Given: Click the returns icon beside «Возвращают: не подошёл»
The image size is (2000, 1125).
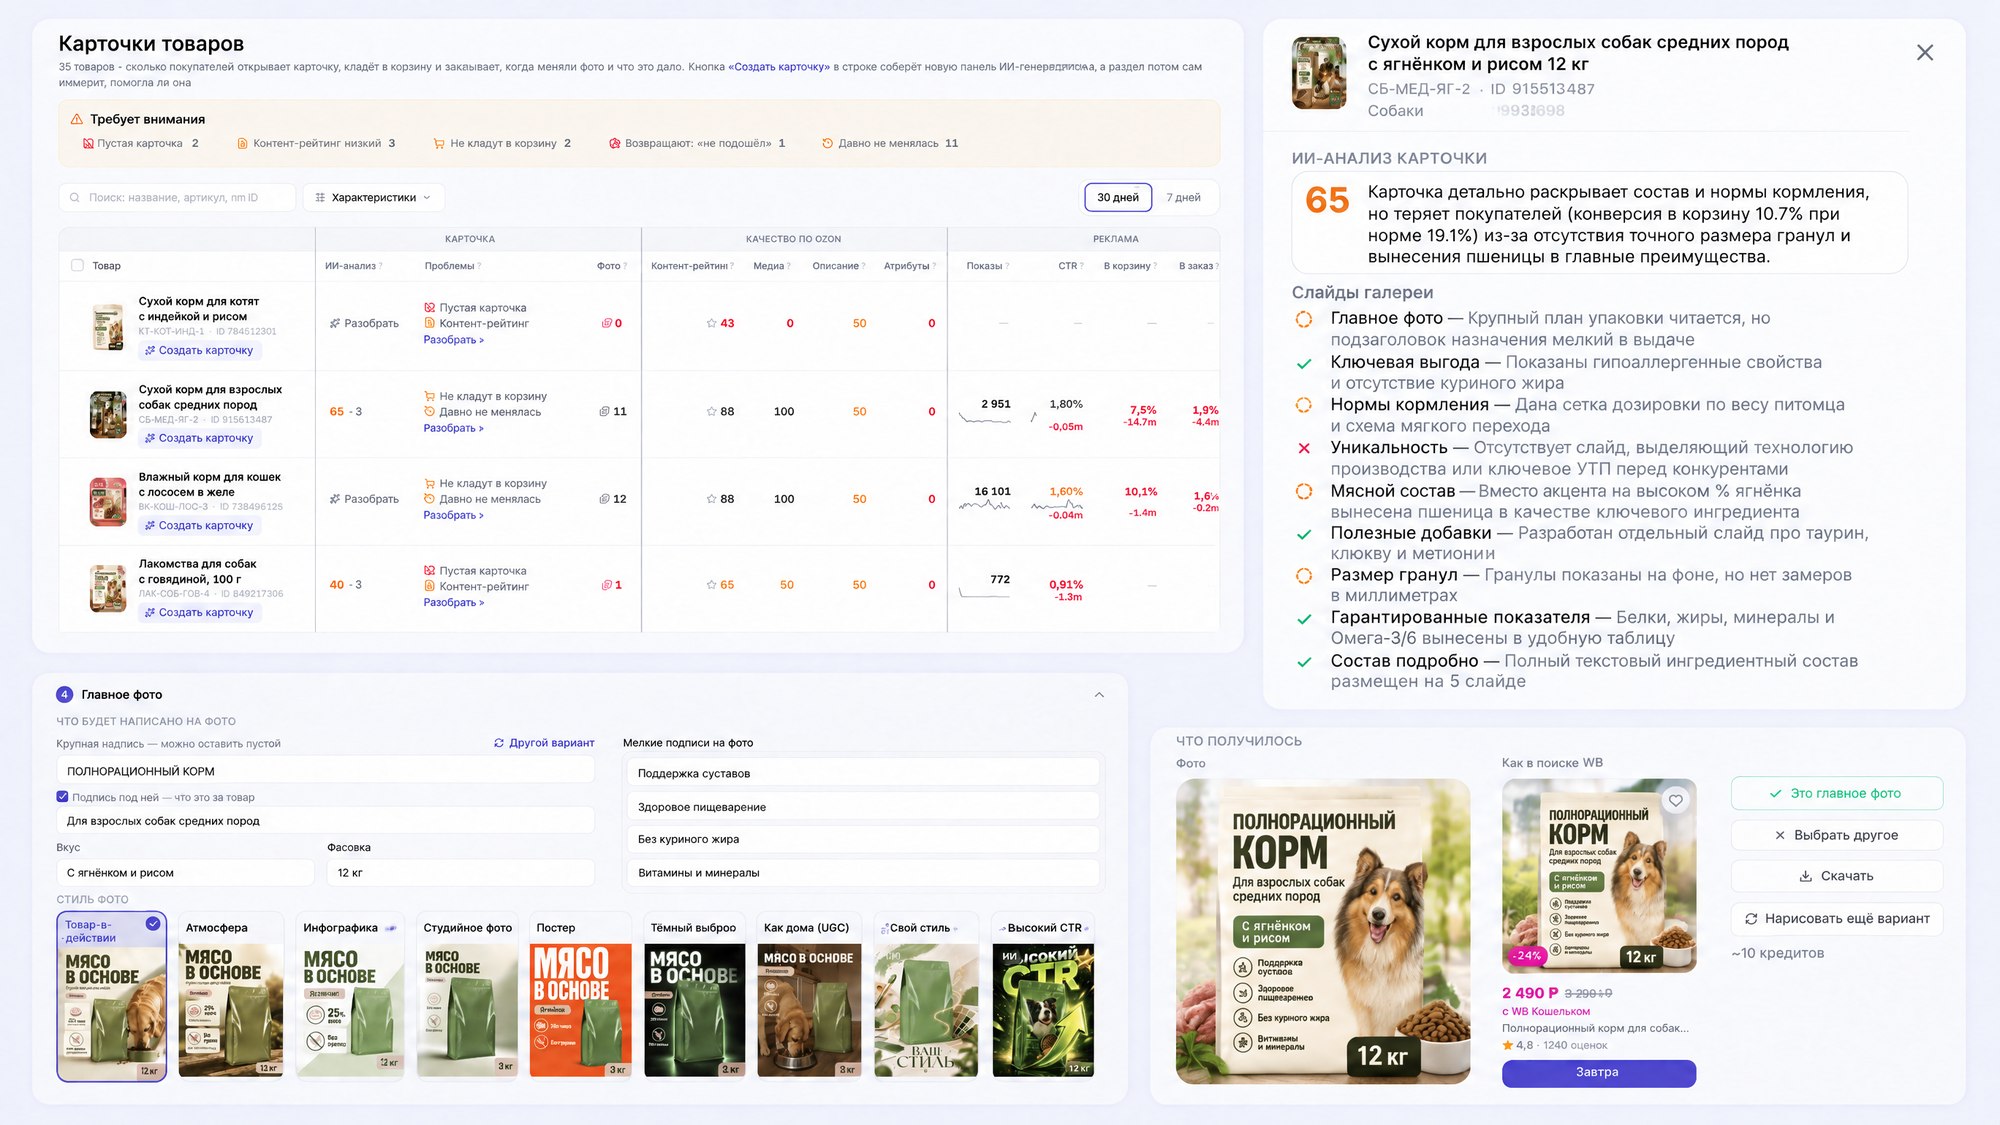Looking at the screenshot, I should click(x=615, y=143).
